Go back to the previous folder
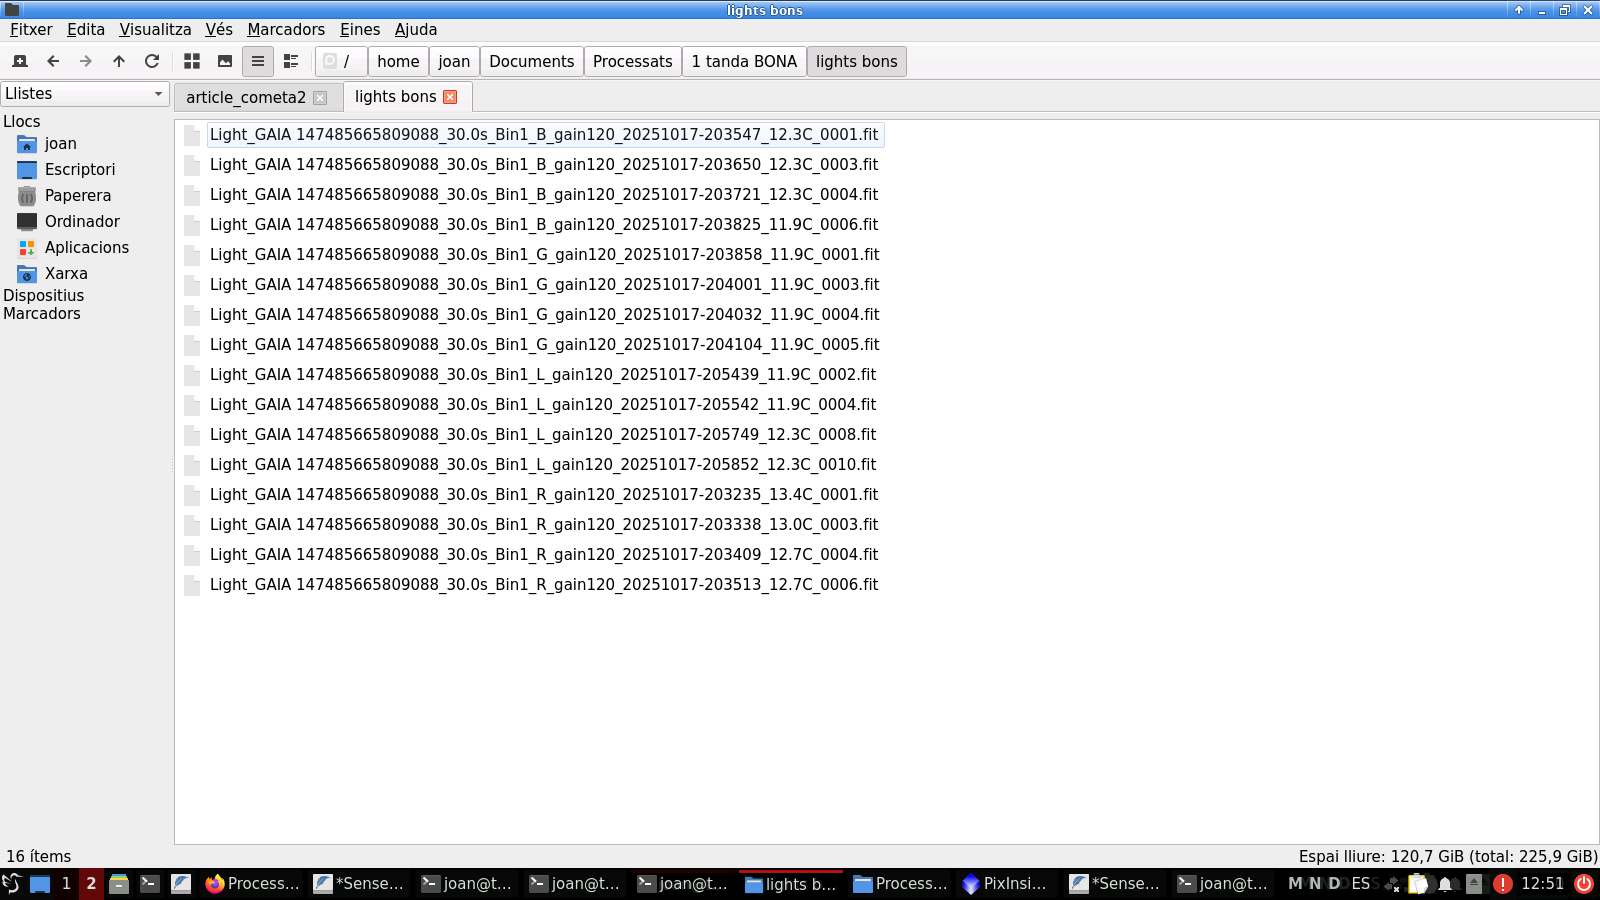Viewport: 1600px width, 900px height. pyautogui.click(x=53, y=61)
